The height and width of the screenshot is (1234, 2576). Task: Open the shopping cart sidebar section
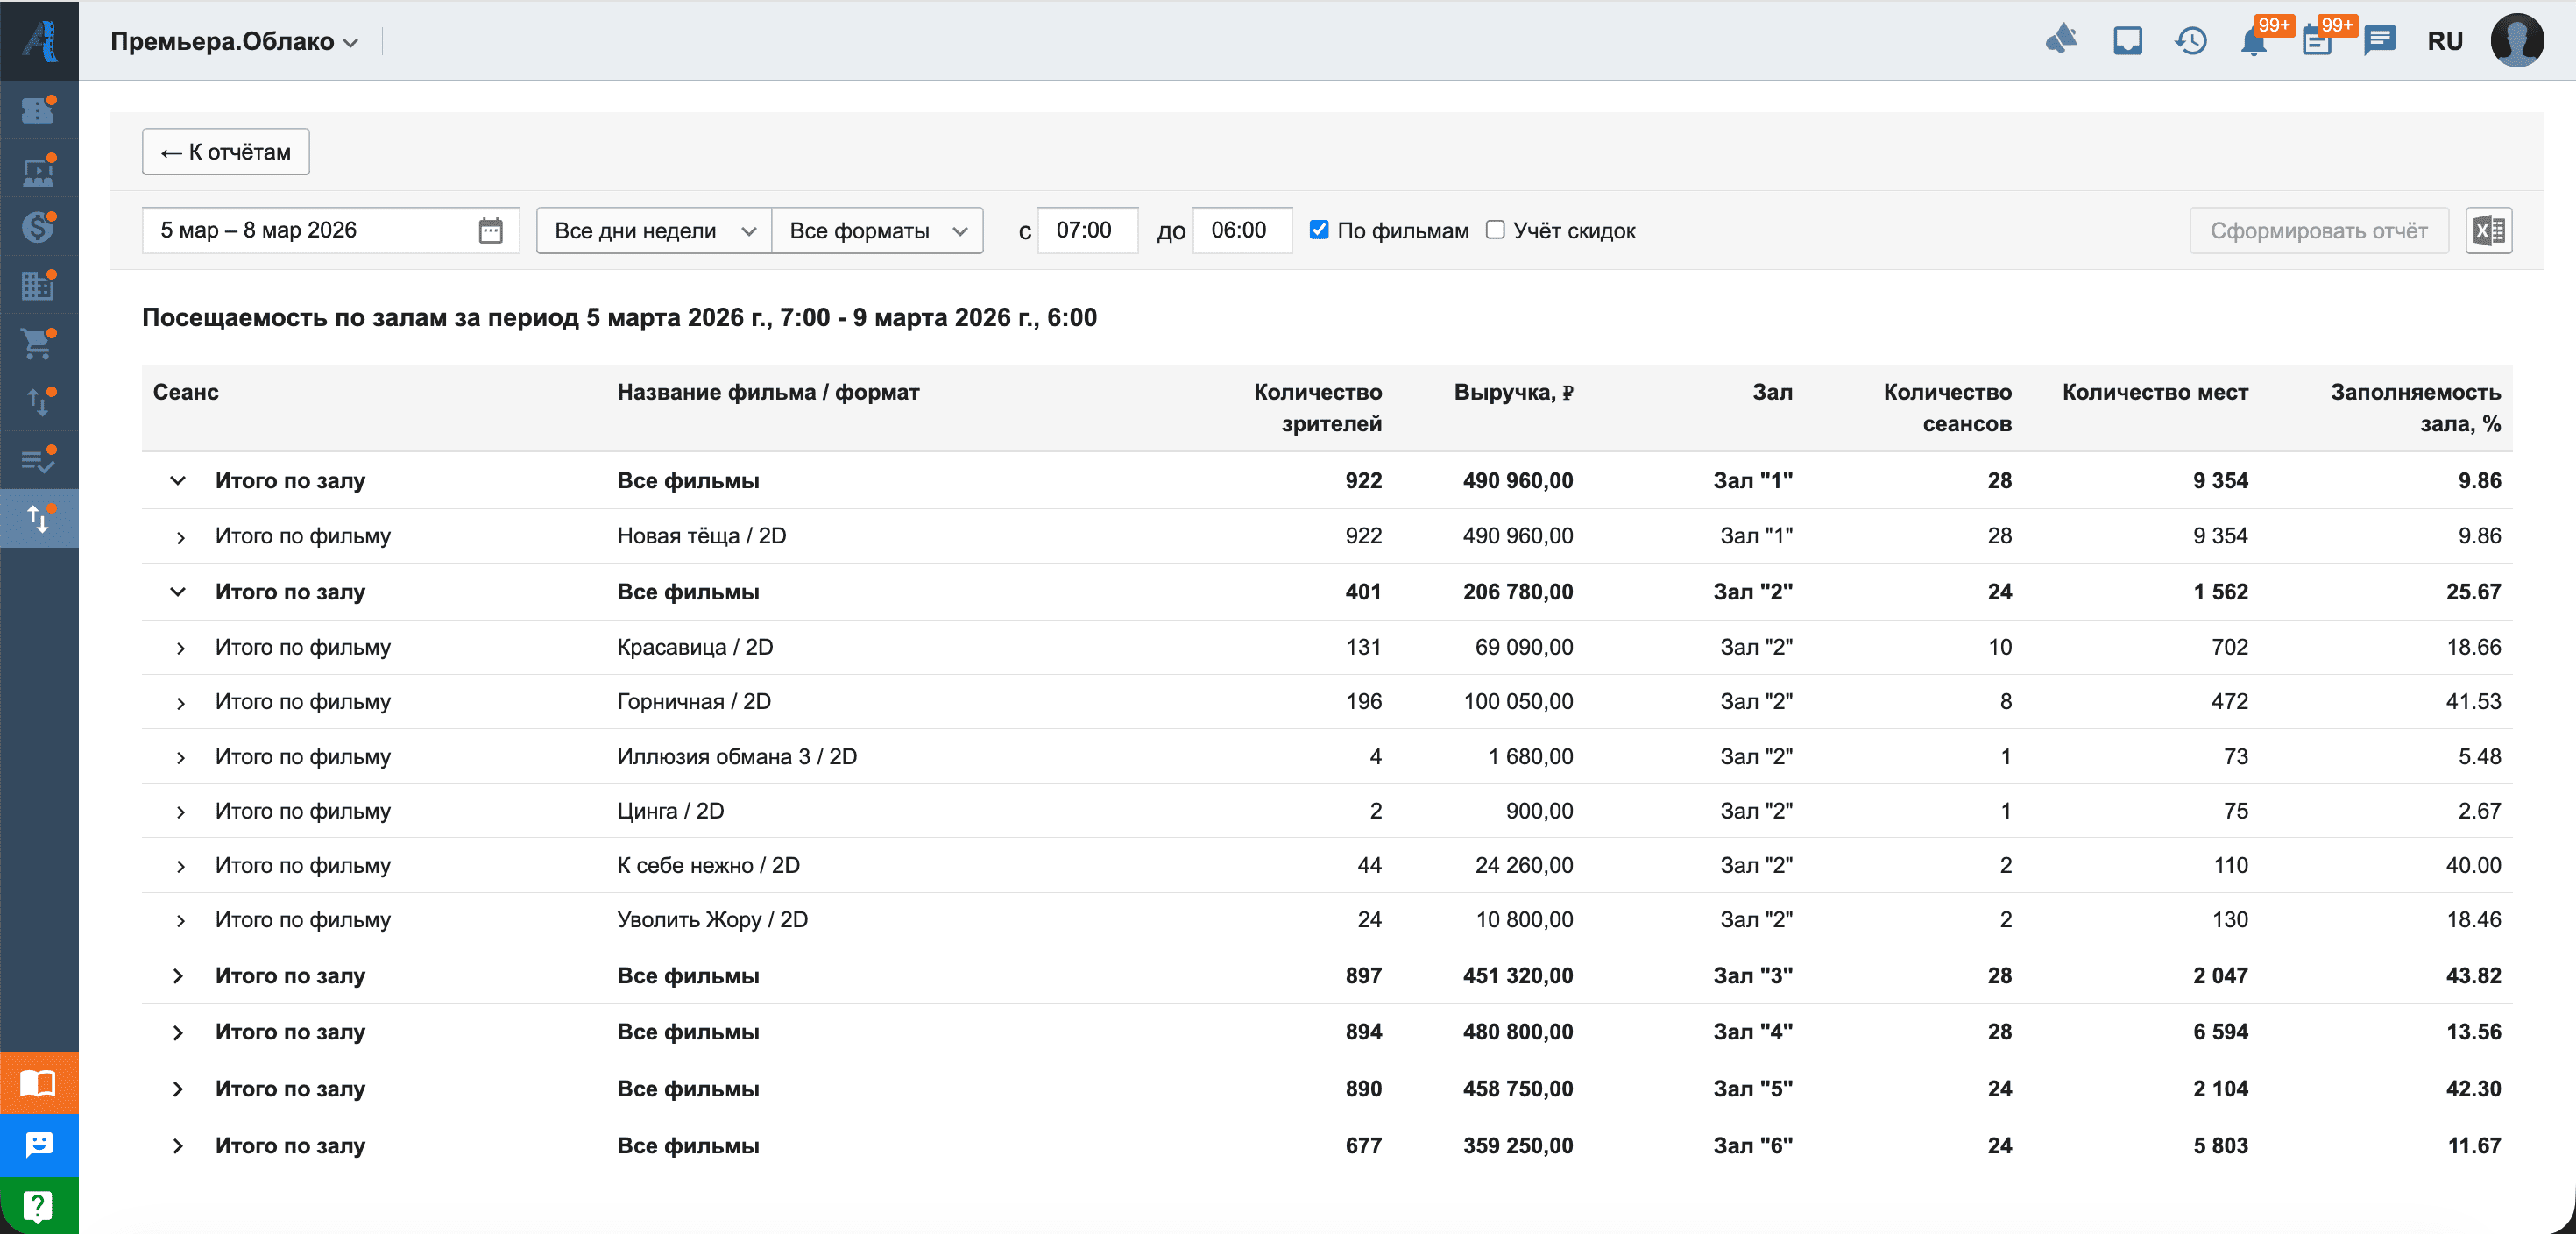click(38, 344)
